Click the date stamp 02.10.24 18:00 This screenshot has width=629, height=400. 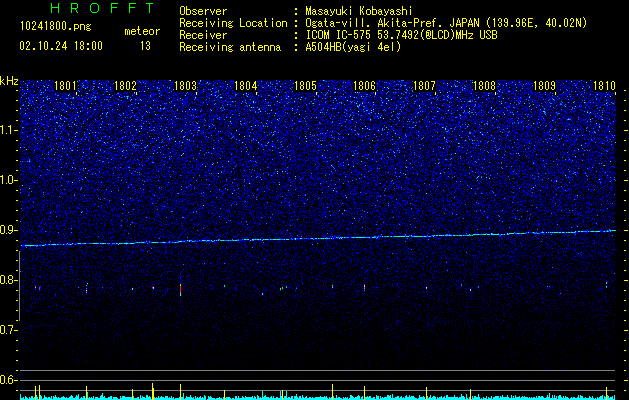click(x=61, y=46)
